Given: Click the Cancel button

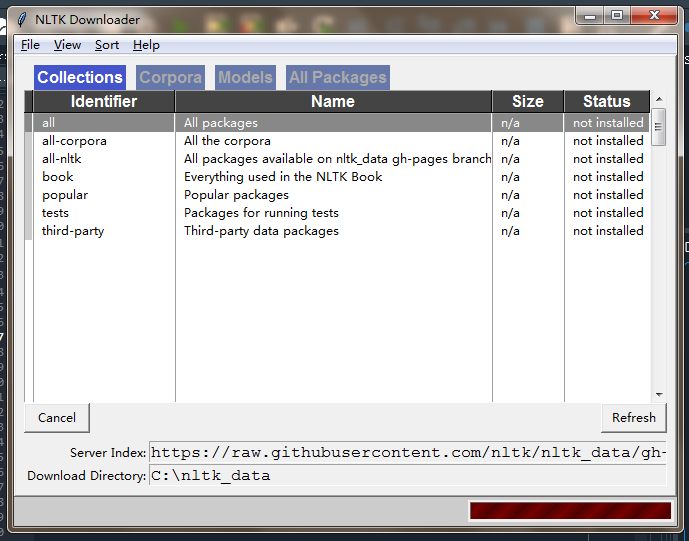Looking at the screenshot, I should click(x=57, y=418).
